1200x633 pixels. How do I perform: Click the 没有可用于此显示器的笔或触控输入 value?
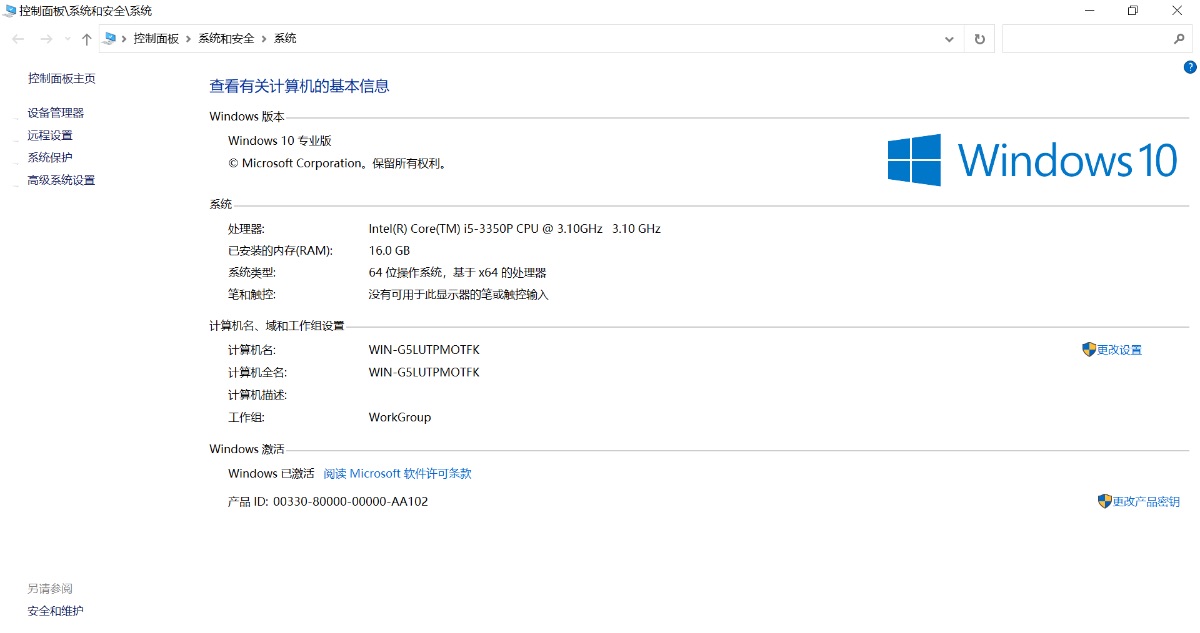click(x=459, y=294)
